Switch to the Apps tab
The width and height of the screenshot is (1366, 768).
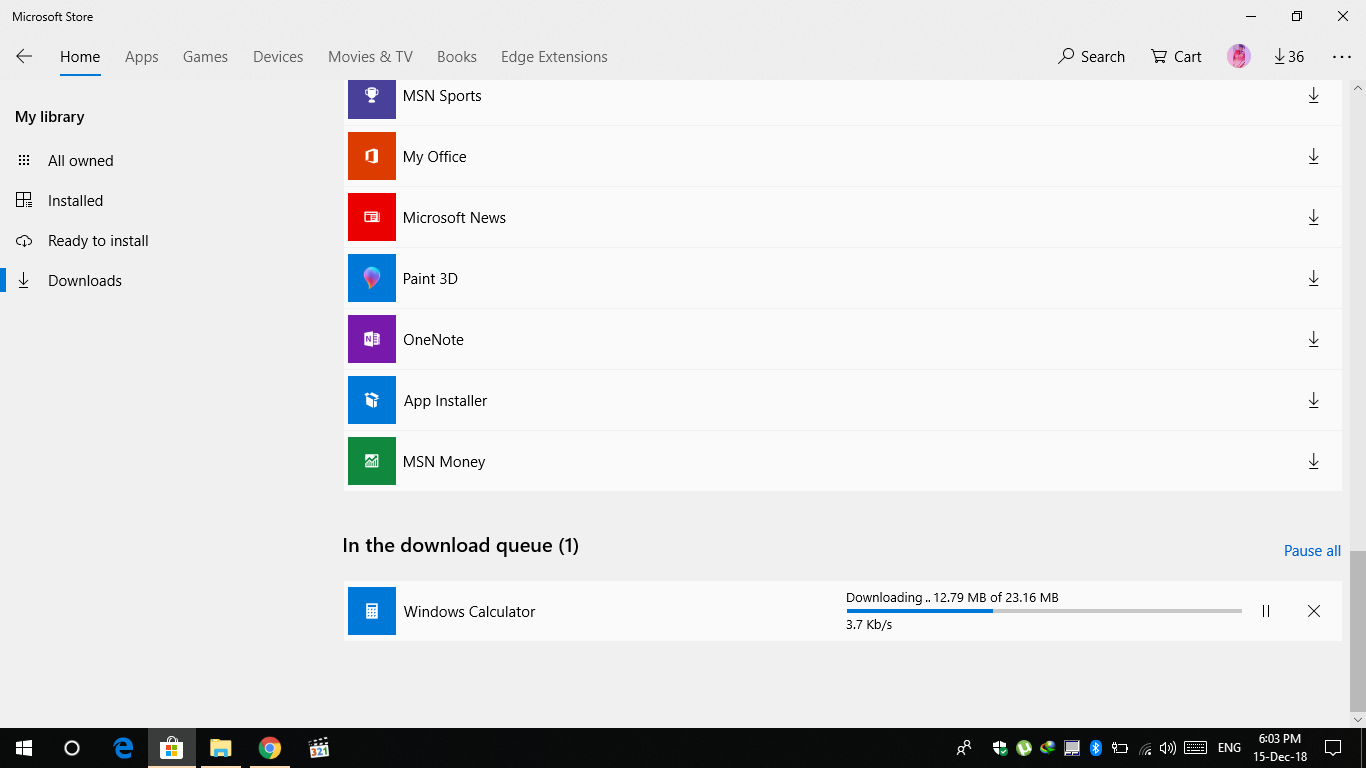click(x=142, y=57)
